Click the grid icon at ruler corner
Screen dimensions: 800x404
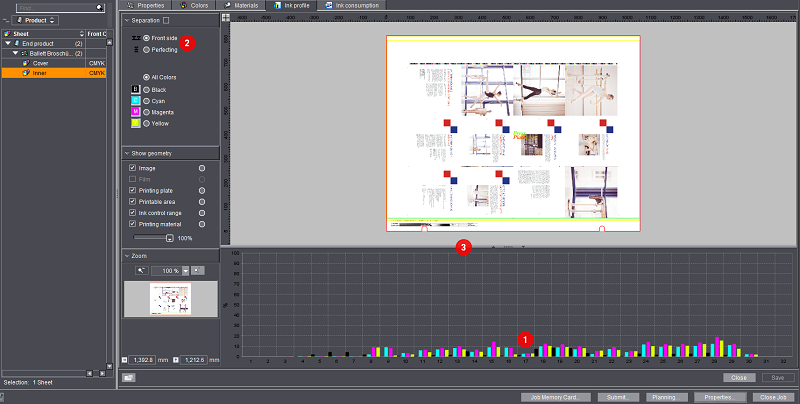coord(225,18)
